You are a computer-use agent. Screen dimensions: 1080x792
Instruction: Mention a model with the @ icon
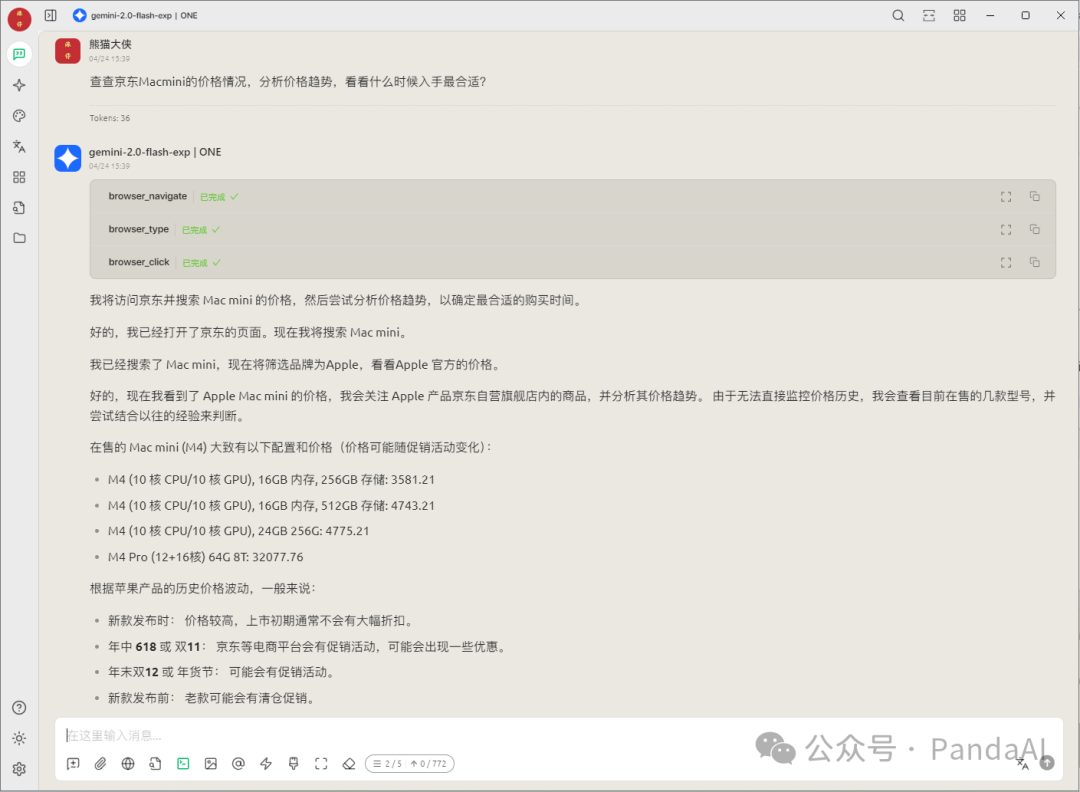pyautogui.click(x=238, y=764)
